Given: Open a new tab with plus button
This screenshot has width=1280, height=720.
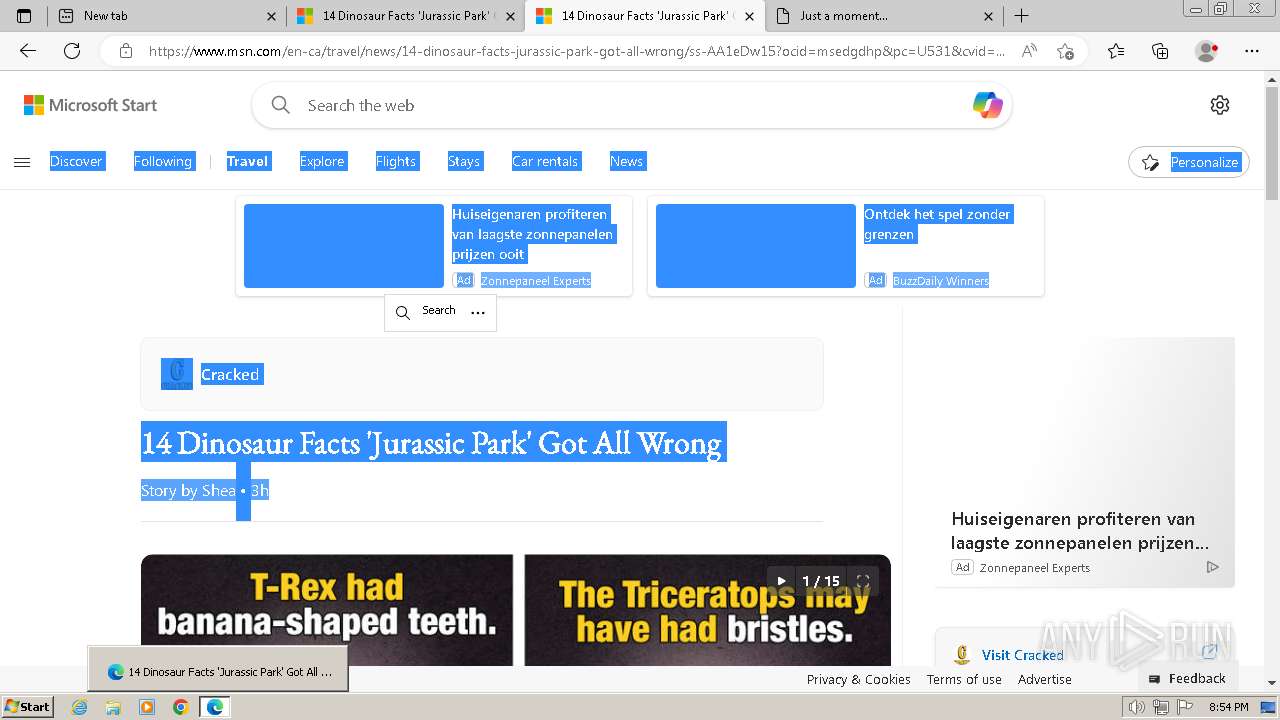Looking at the screenshot, I should point(1021,16).
